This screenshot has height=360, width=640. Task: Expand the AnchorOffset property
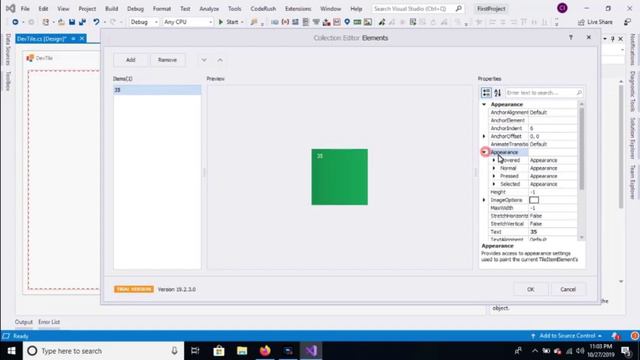pos(484,136)
